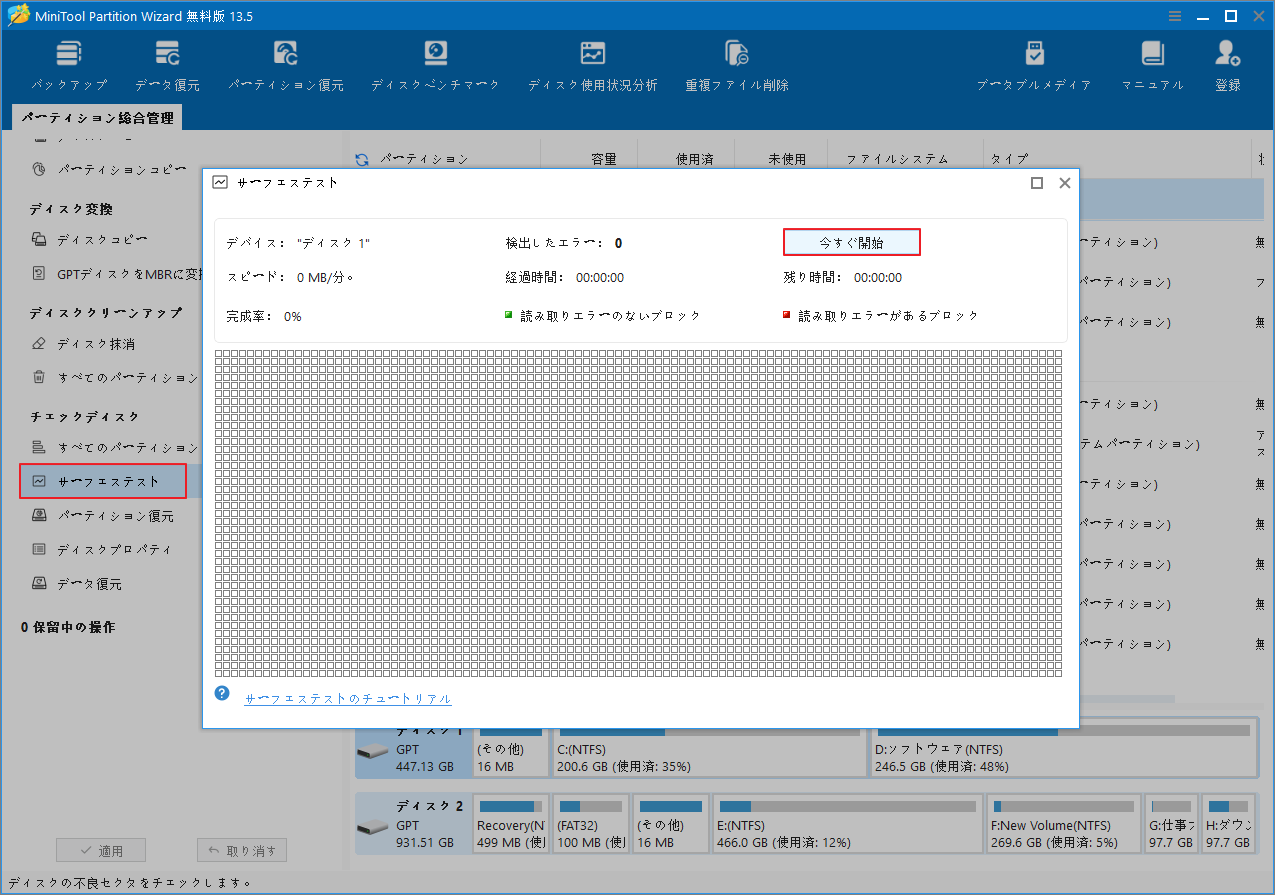Image resolution: width=1275 pixels, height=895 pixels.
Task: Click the ブータブルメディア creator icon
Action: [1034, 63]
